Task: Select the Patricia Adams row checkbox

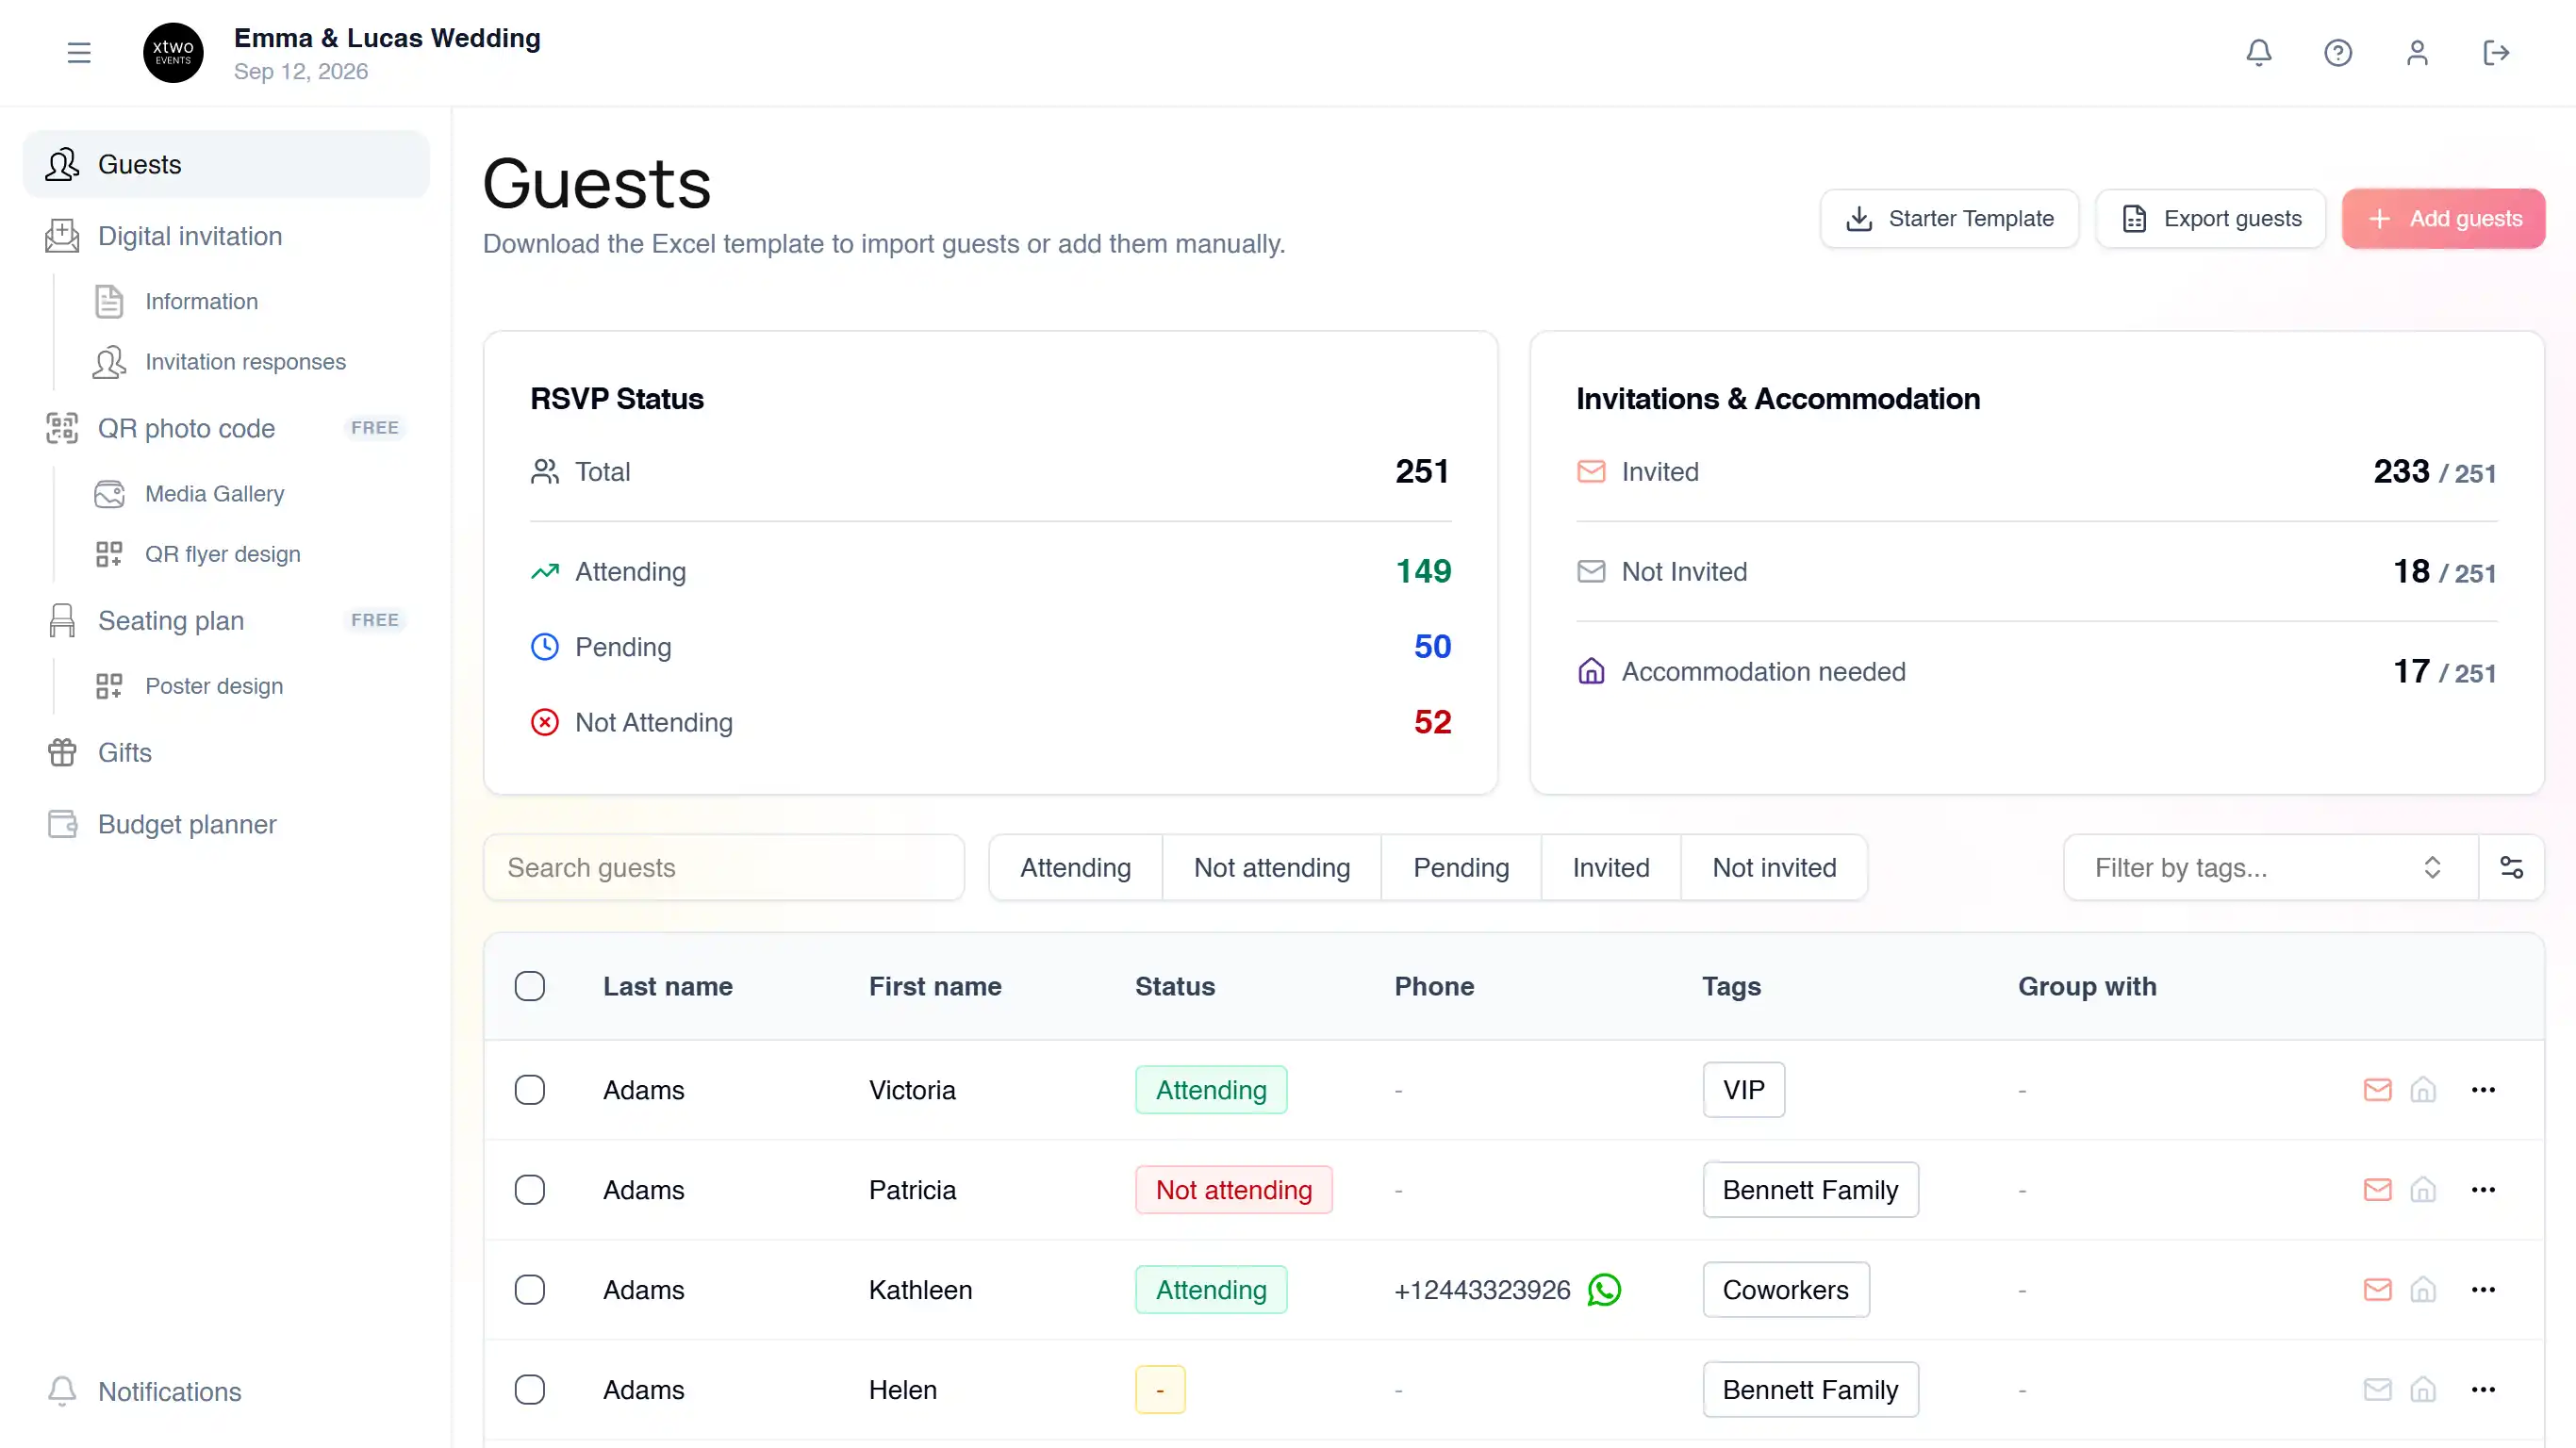Action: click(x=529, y=1189)
